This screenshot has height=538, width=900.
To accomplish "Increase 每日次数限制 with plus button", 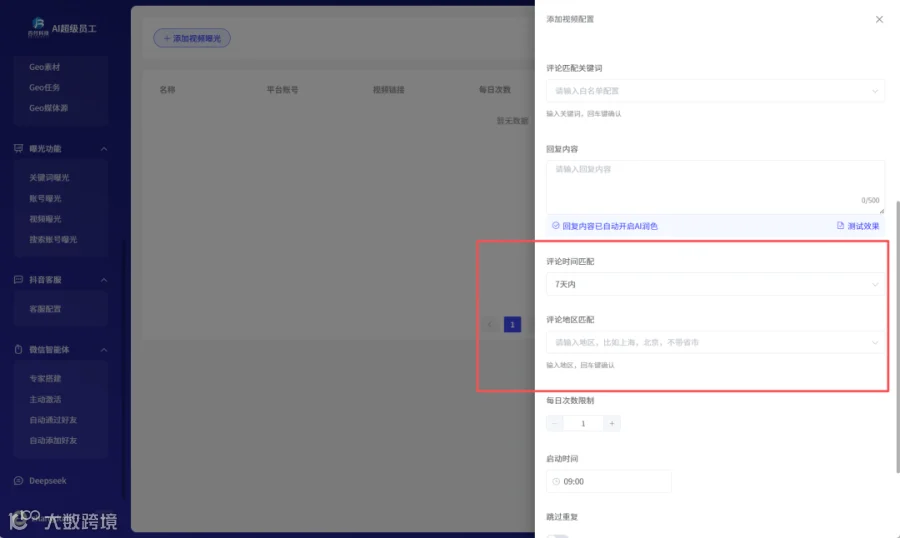I will pyautogui.click(x=612, y=423).
